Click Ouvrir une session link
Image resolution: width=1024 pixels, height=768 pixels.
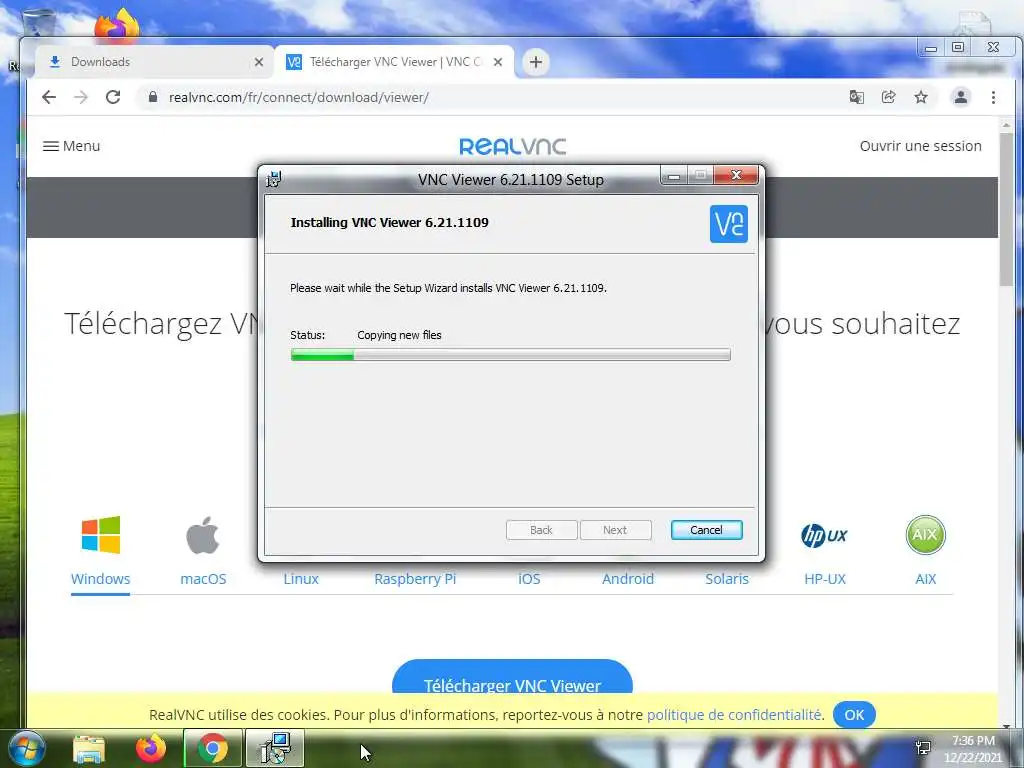pyautogui.click(x=920, y=146)
